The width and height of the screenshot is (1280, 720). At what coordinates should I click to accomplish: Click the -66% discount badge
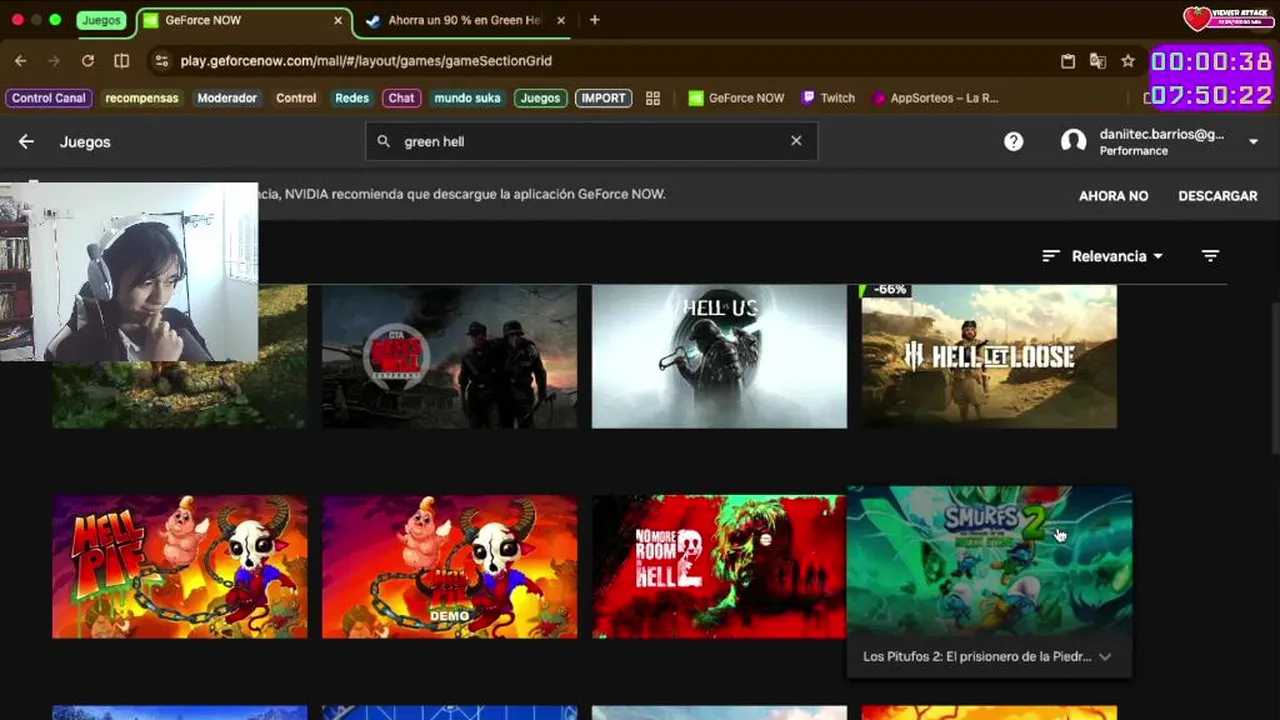(x=885, y=290)
